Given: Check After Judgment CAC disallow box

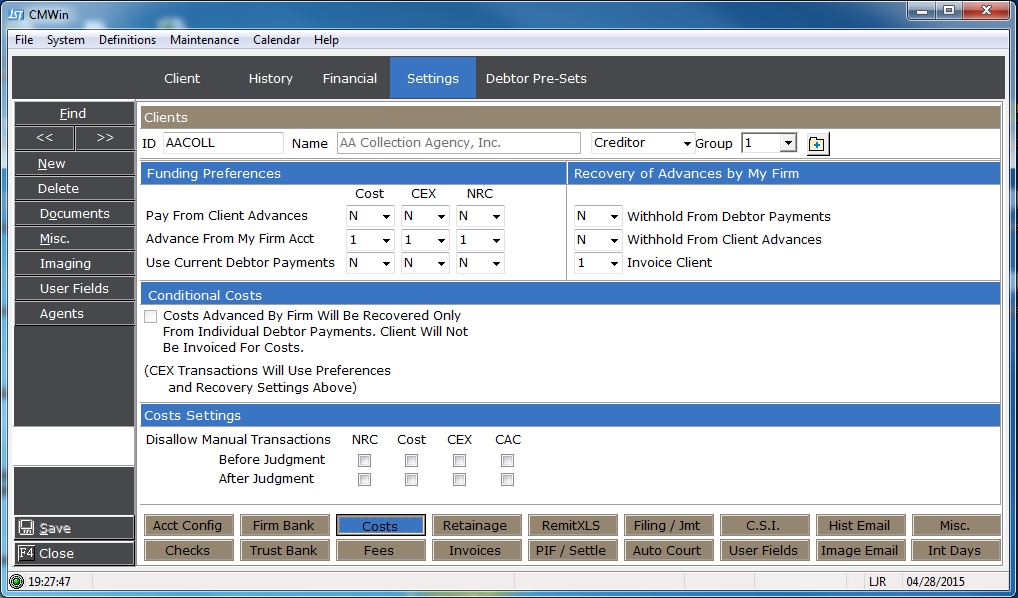Looking at the screenshot, I should tap(507, 480).
